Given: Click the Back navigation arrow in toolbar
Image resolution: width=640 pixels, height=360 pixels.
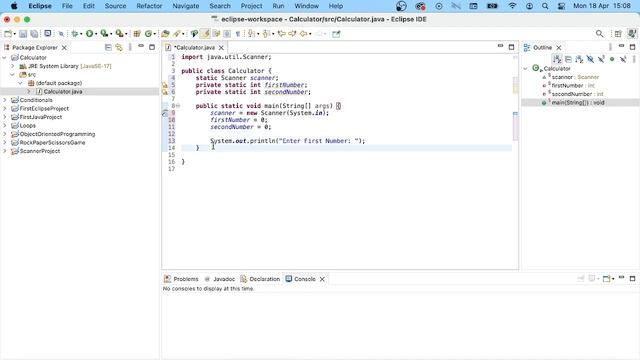Looking at the screenshot, I should point(303,34).
